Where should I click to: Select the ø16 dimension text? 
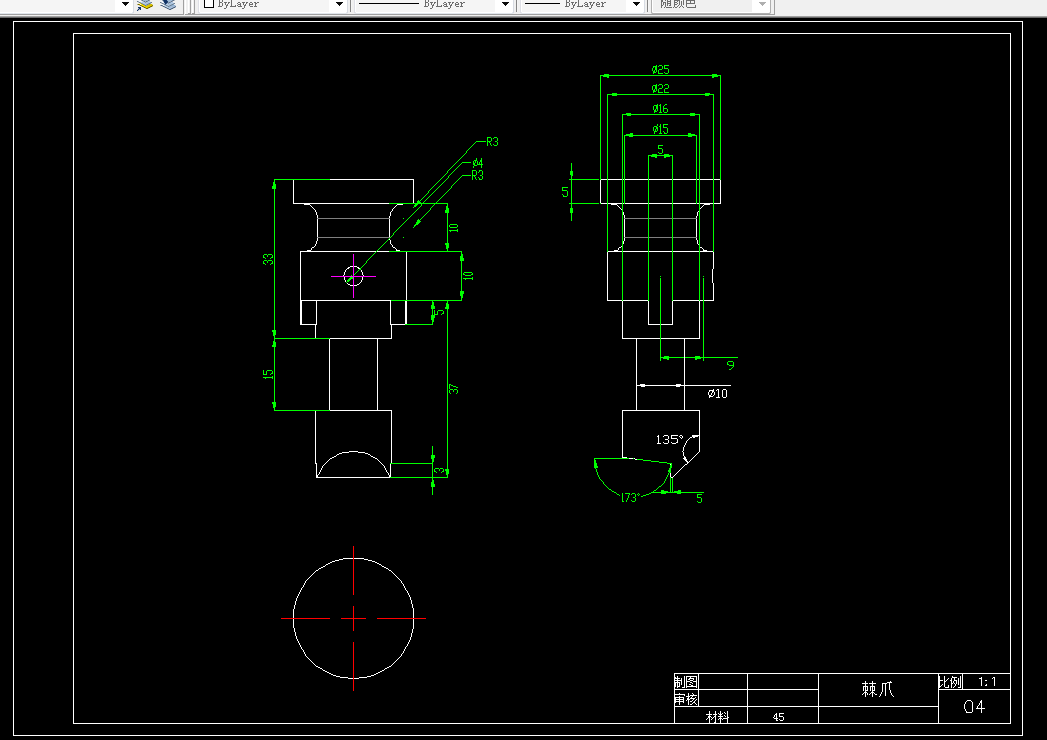click(x=660, y=108)
